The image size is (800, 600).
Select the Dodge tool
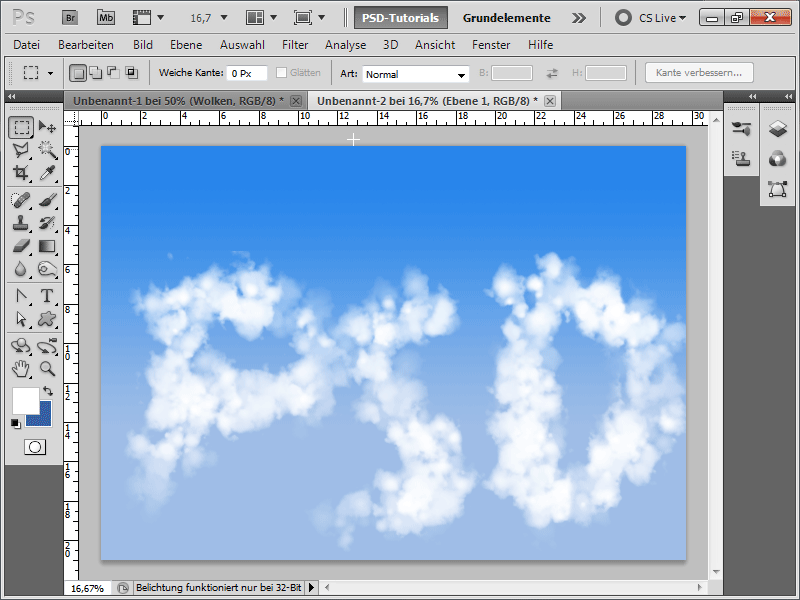47,269
